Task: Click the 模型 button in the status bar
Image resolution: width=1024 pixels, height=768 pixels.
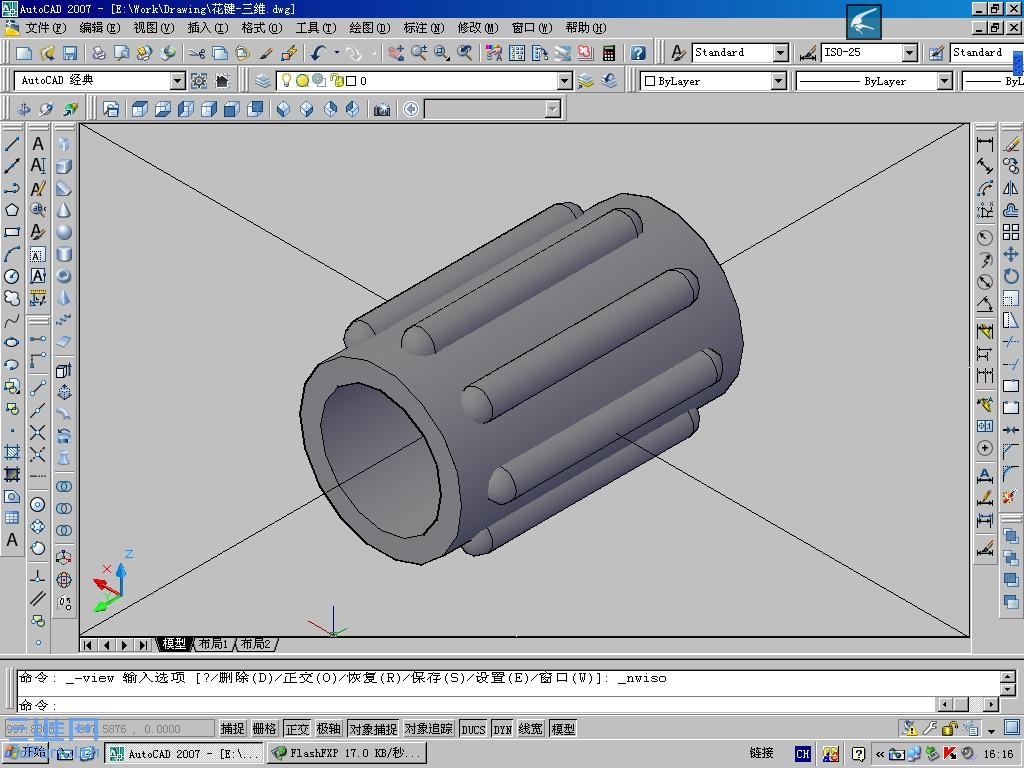Action: pyautogui.click(x=563, y=729)
